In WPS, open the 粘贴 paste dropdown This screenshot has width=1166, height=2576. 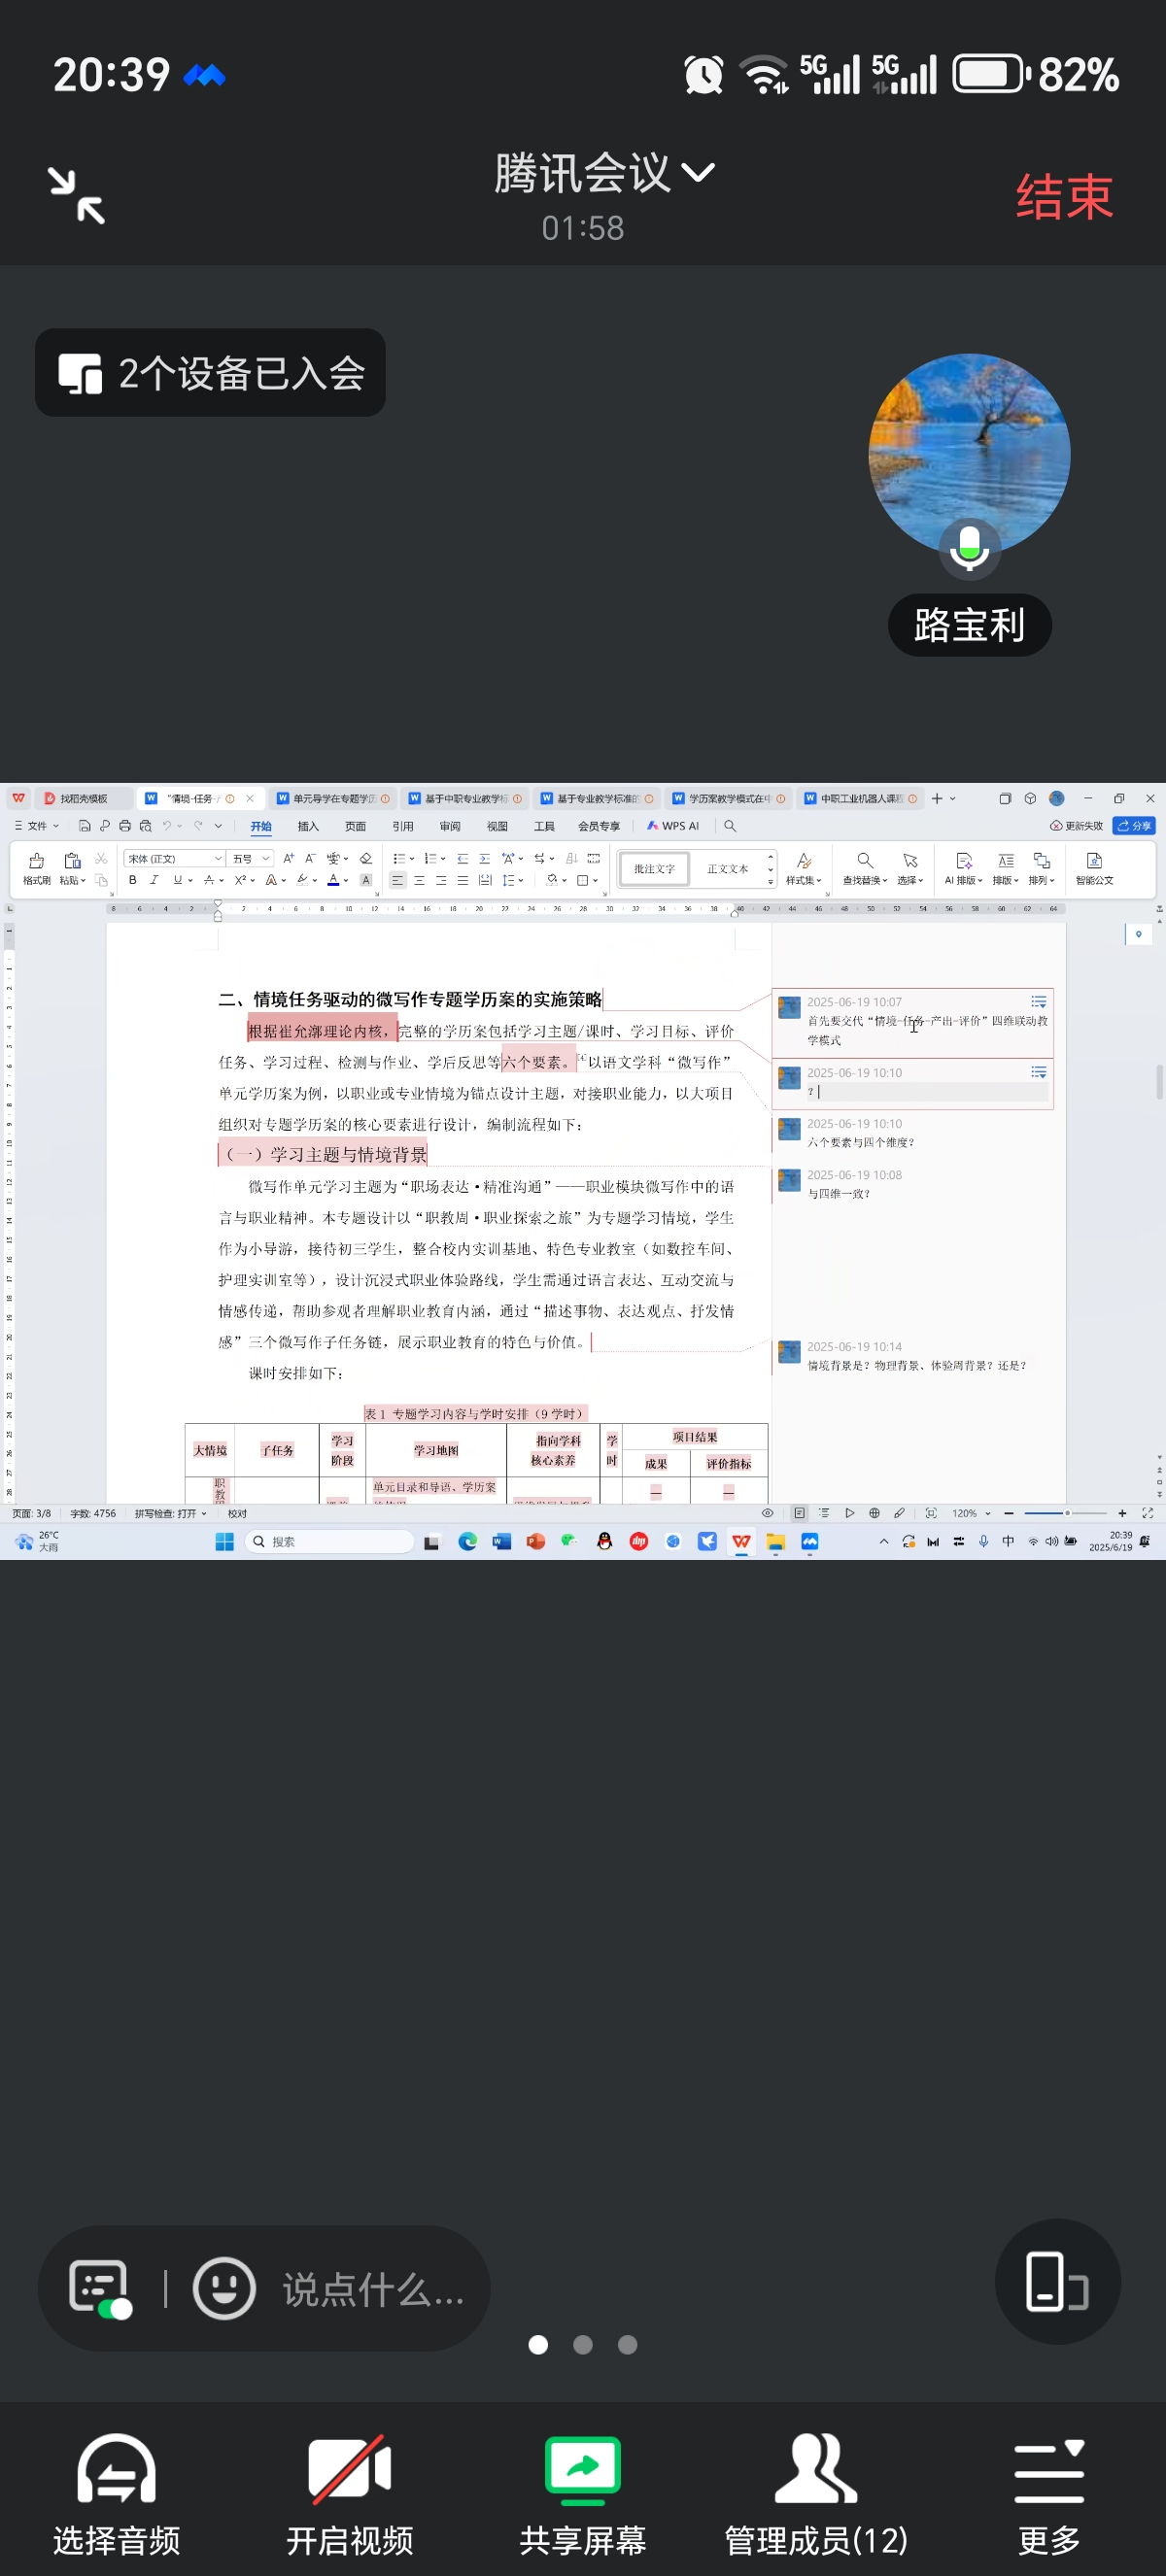72,881
